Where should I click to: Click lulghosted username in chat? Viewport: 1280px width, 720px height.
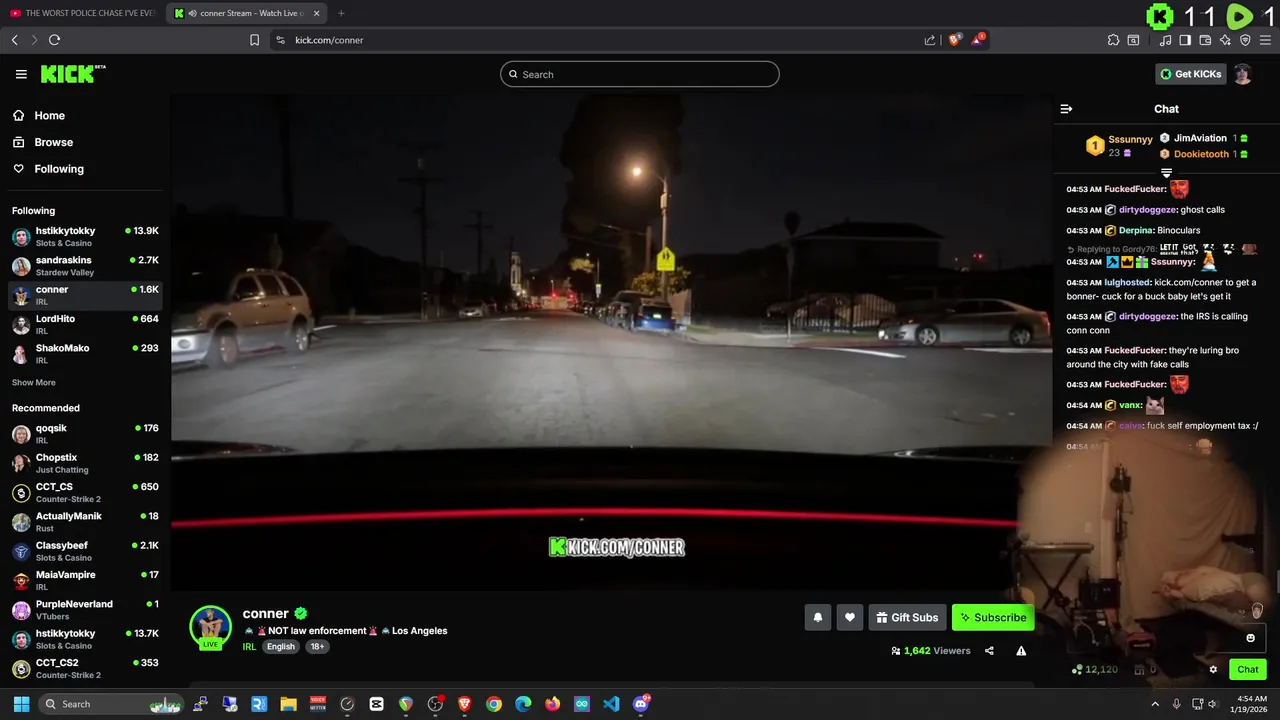pos(1128,282)
